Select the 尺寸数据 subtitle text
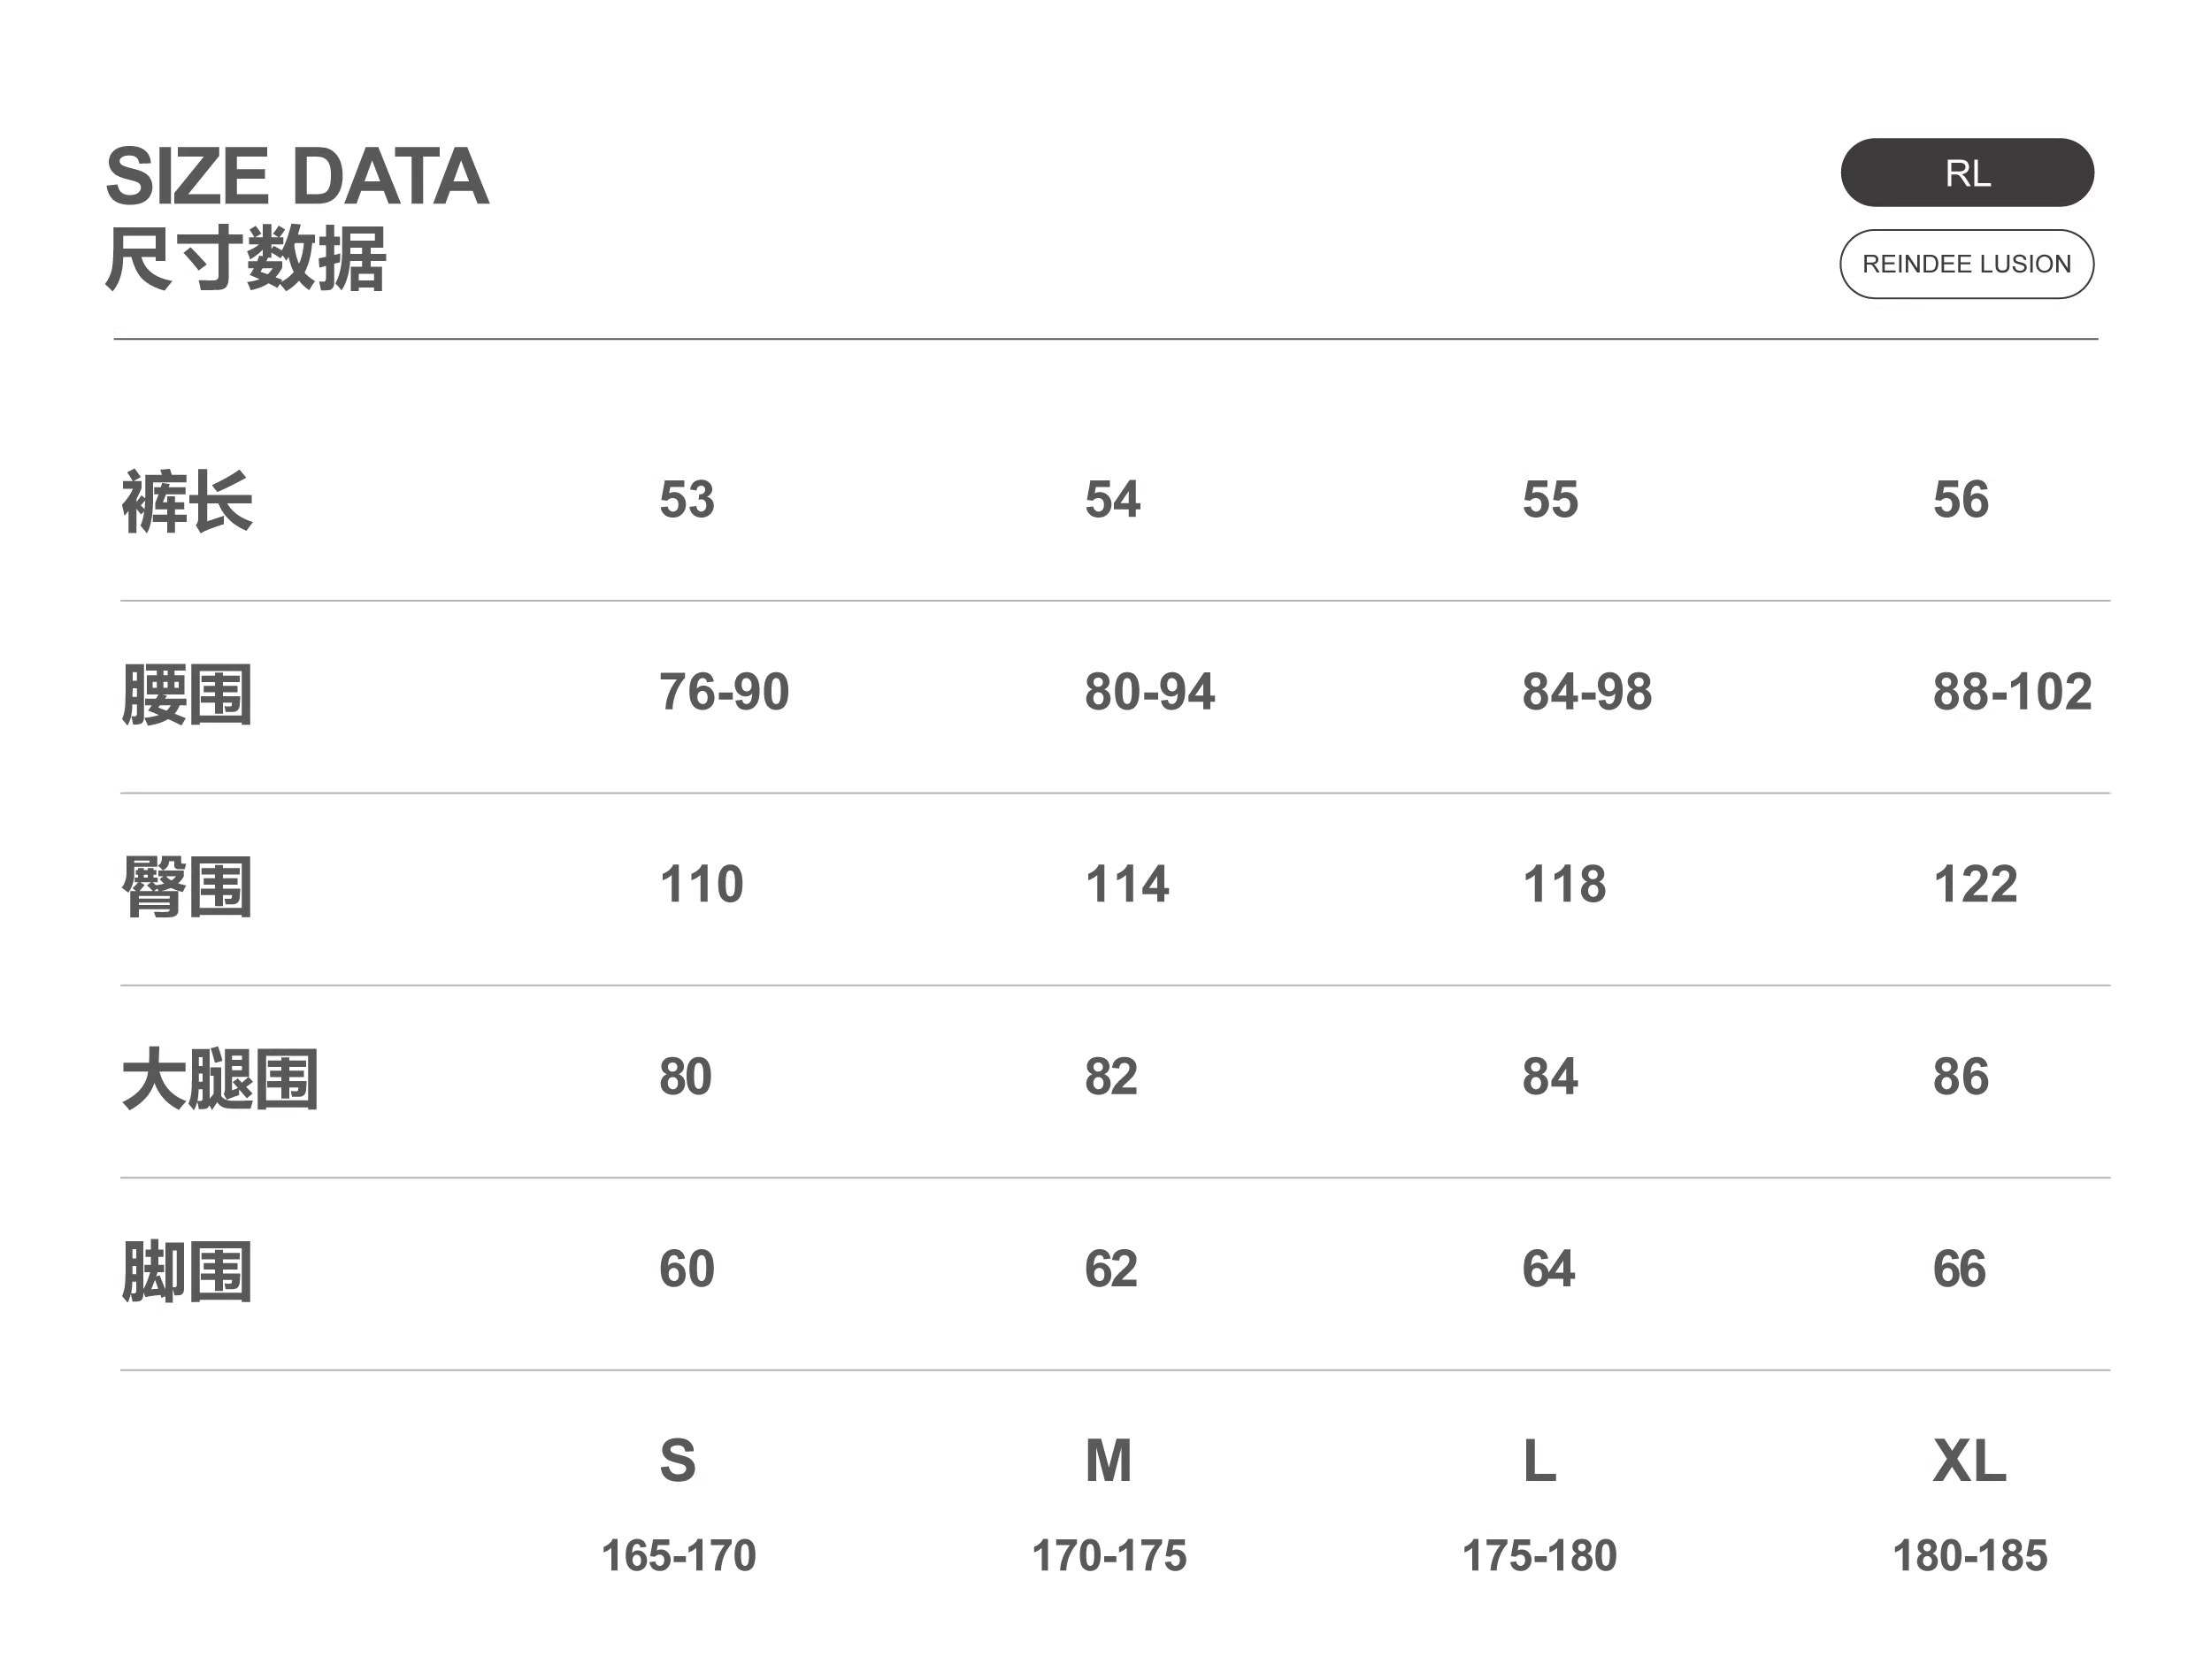The width and height of the screenshot is (2211, 1680). [x=246, y=259]
